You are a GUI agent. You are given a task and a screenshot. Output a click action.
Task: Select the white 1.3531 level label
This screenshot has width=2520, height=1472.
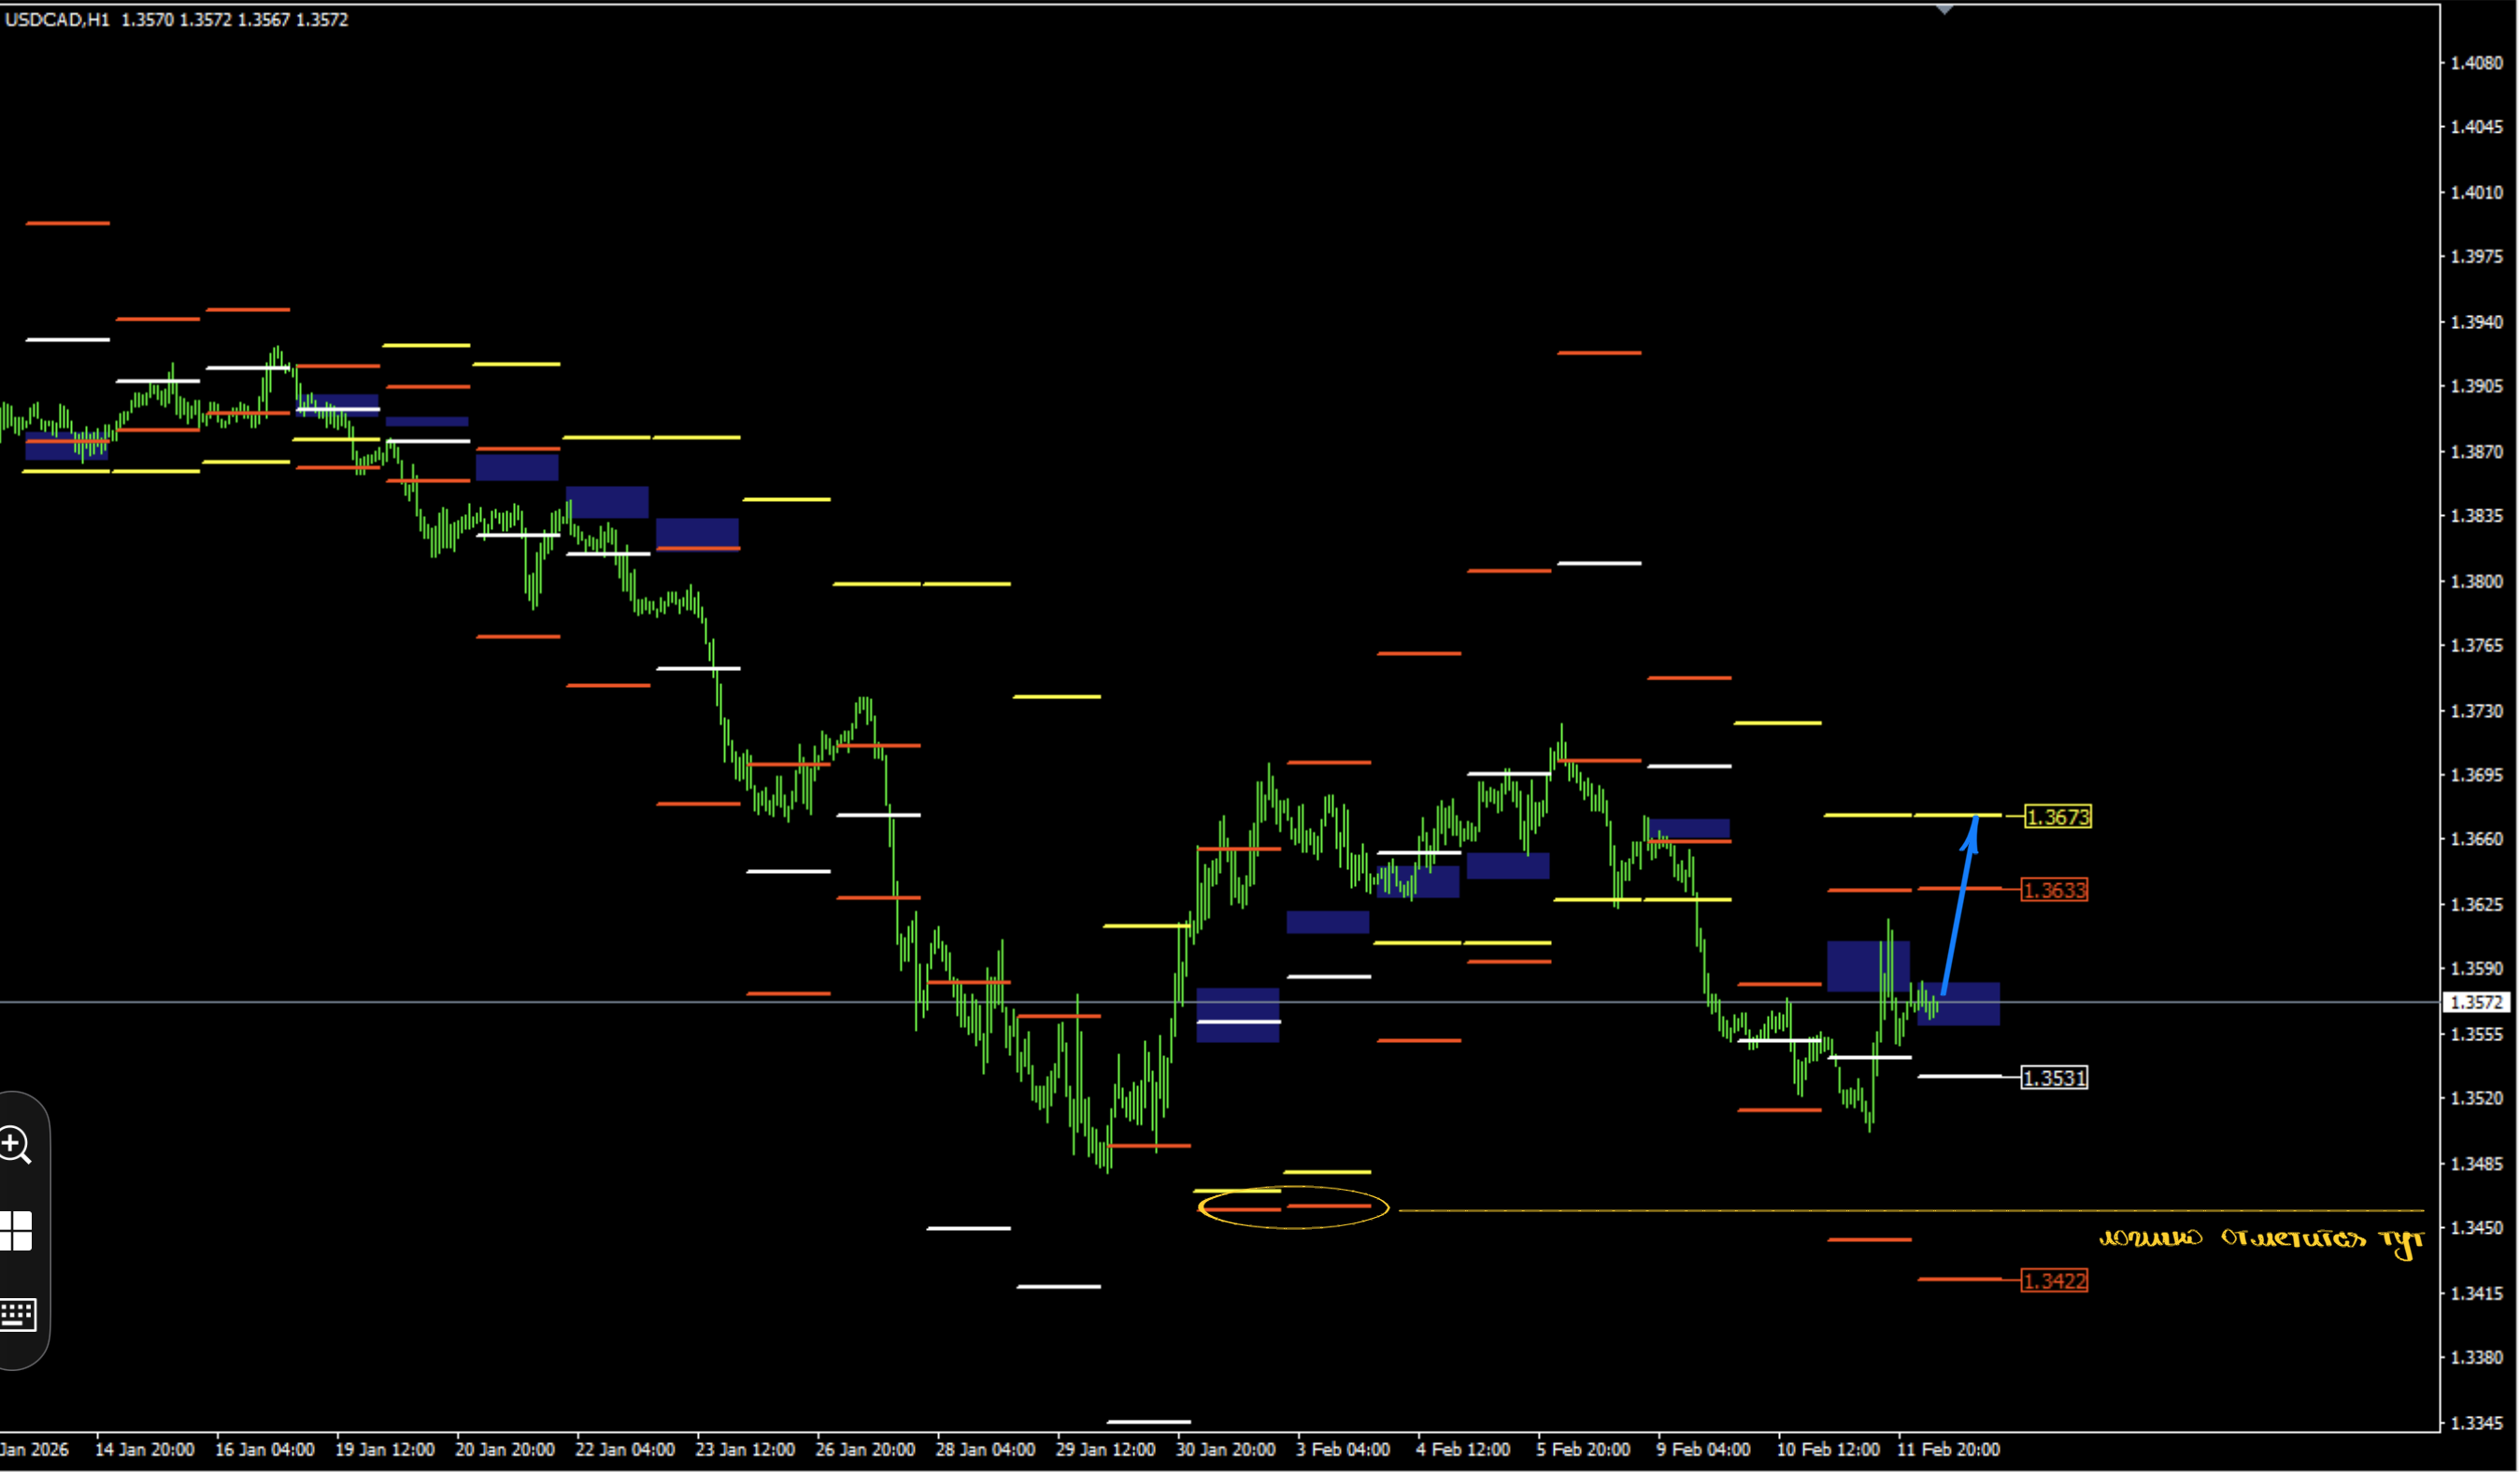tap(2054, 1078)
